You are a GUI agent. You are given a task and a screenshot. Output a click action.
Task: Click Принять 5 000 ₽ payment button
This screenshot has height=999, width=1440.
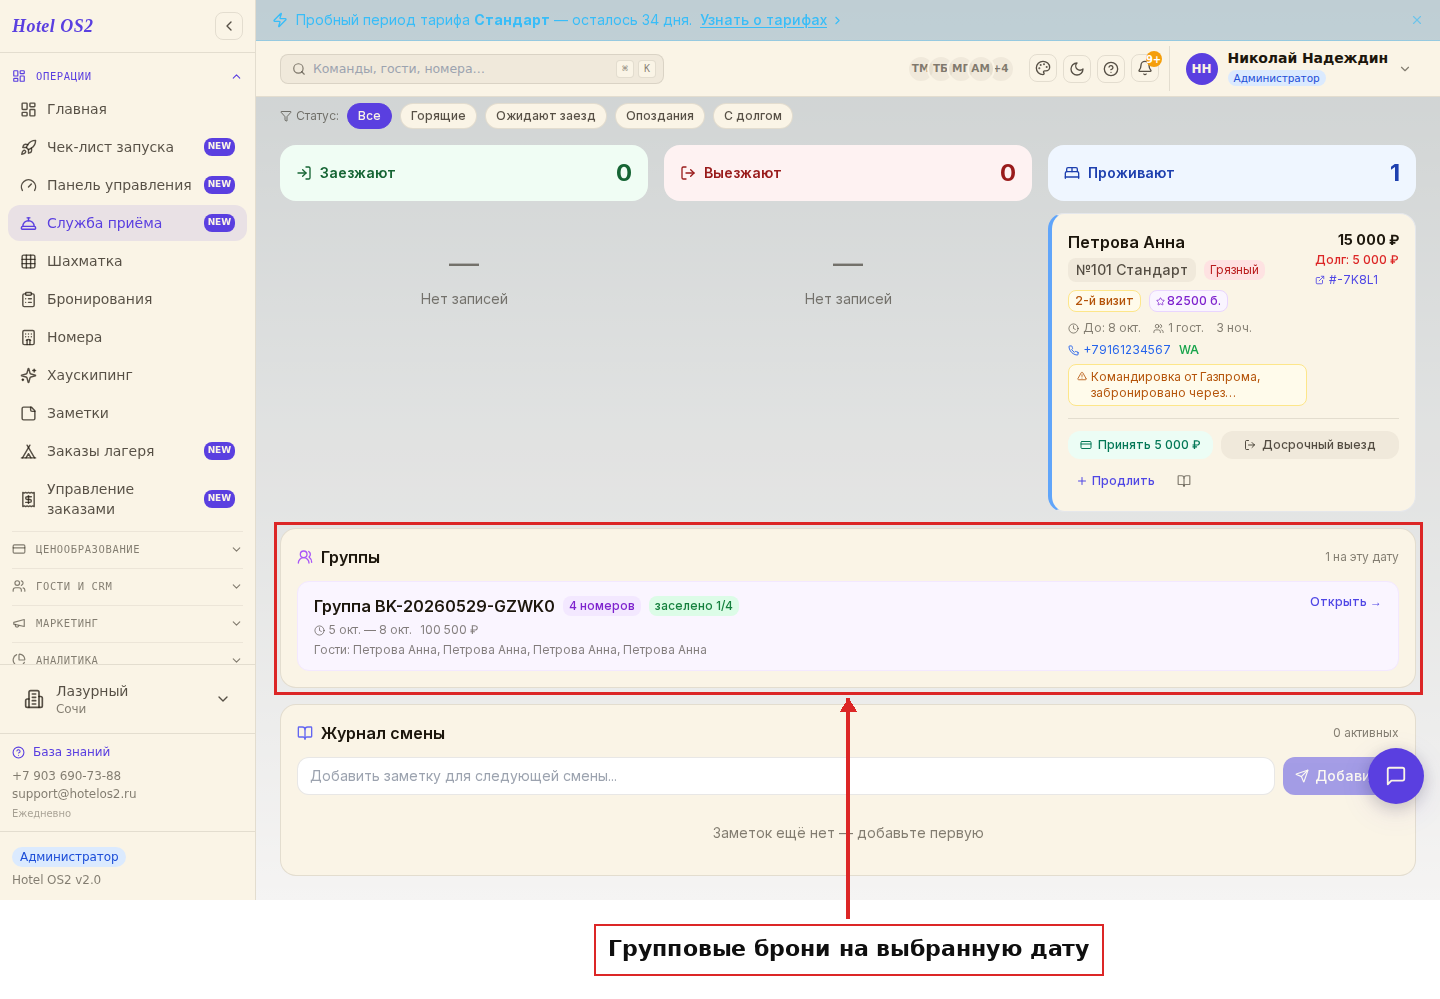click(x=1140, y=445)
